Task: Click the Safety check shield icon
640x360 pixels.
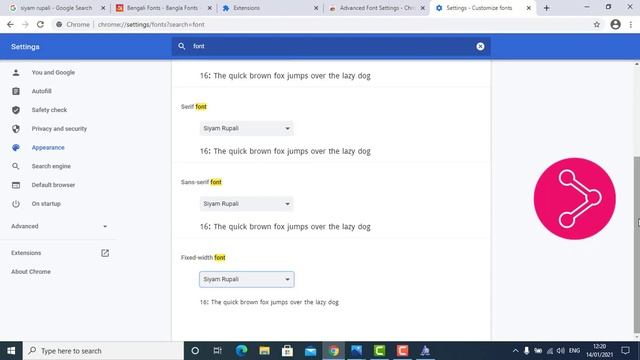Action: coord(16,110)
